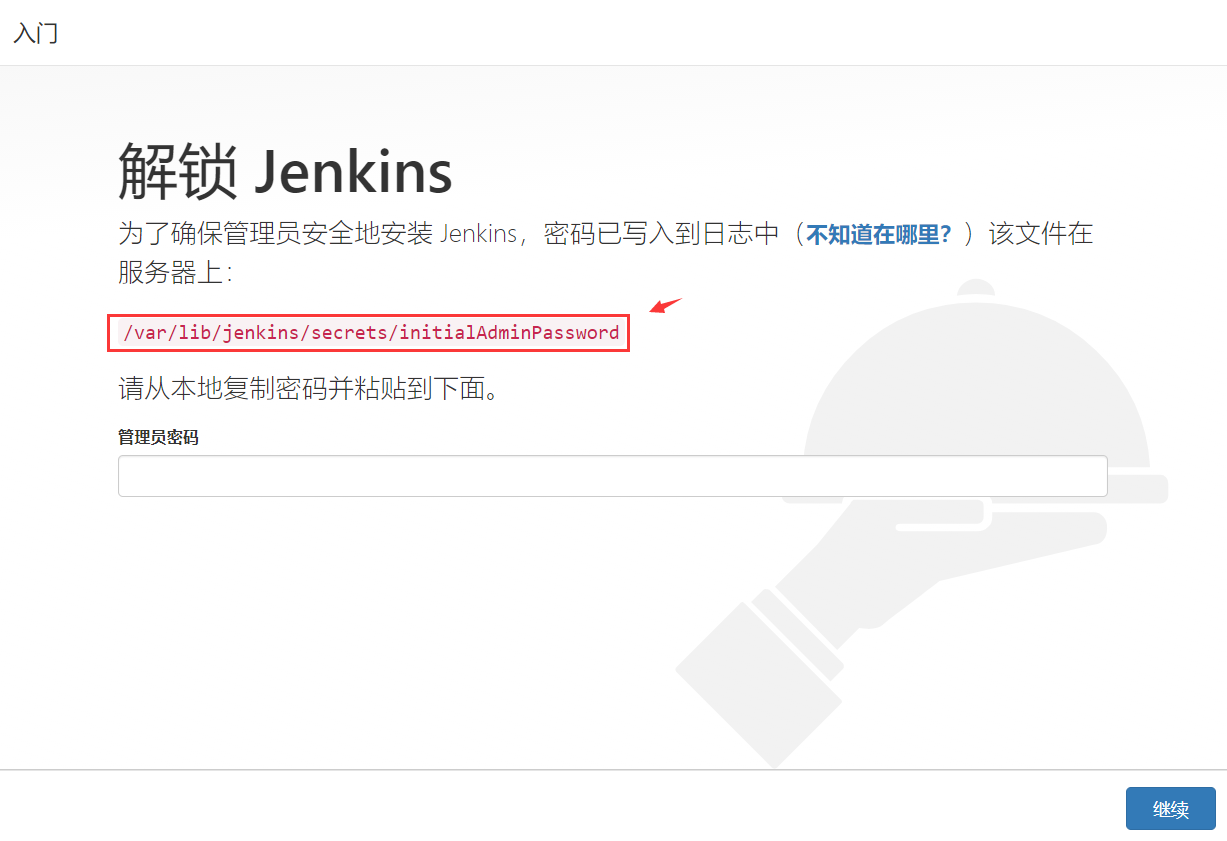Click the 服务器上: text line

click(175, 273)
